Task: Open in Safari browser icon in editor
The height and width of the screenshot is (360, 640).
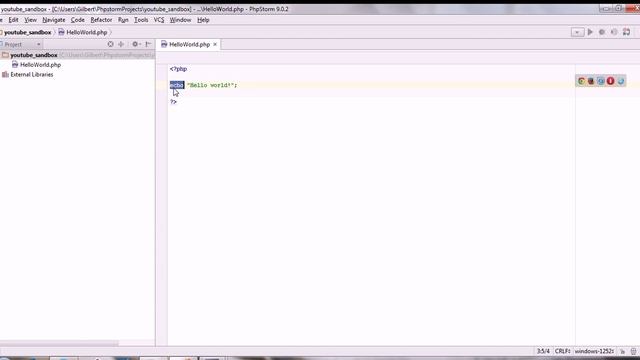Action: [x=601, y=81]
